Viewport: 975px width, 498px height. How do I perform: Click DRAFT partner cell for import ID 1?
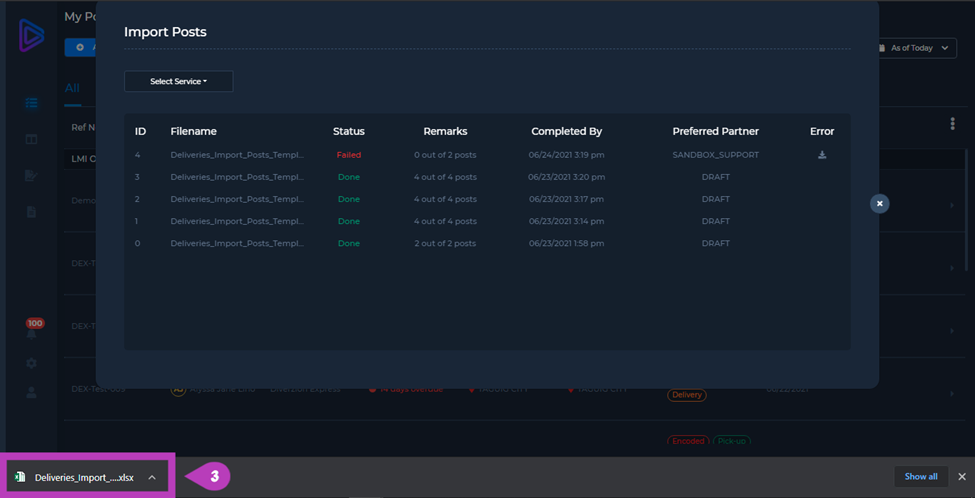point(716,221)
